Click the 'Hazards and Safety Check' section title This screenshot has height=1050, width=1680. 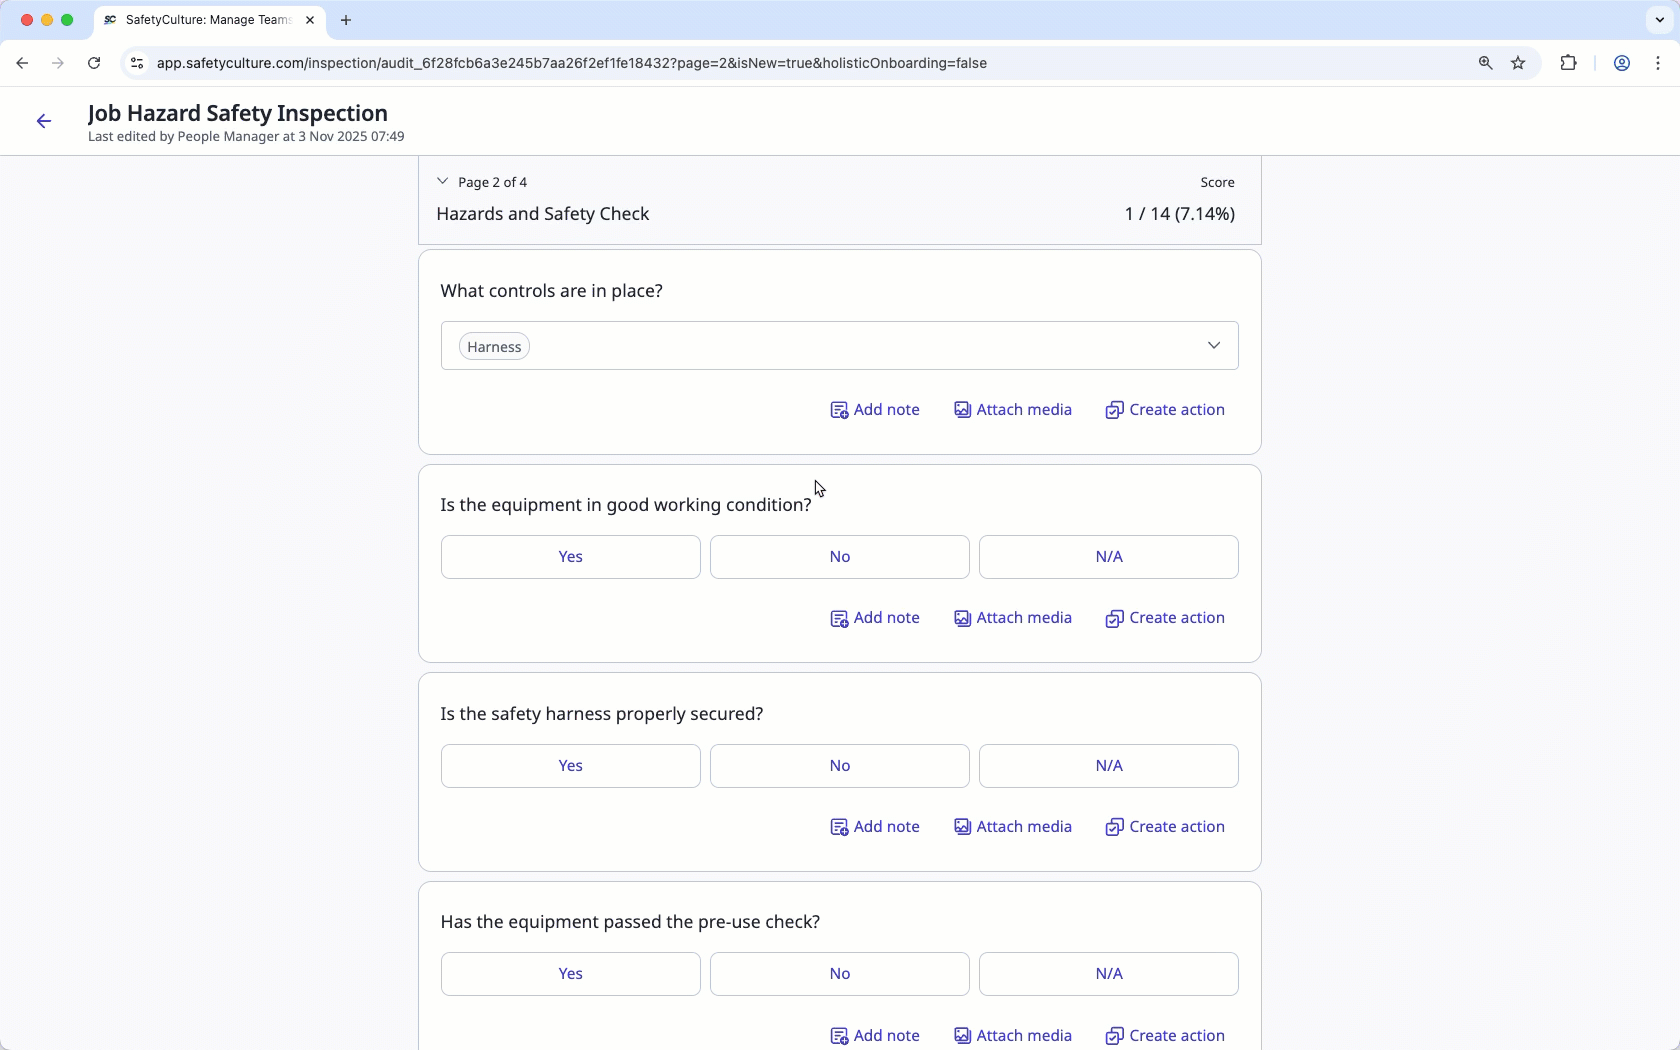pyautogui.click(x=543, y=214)
